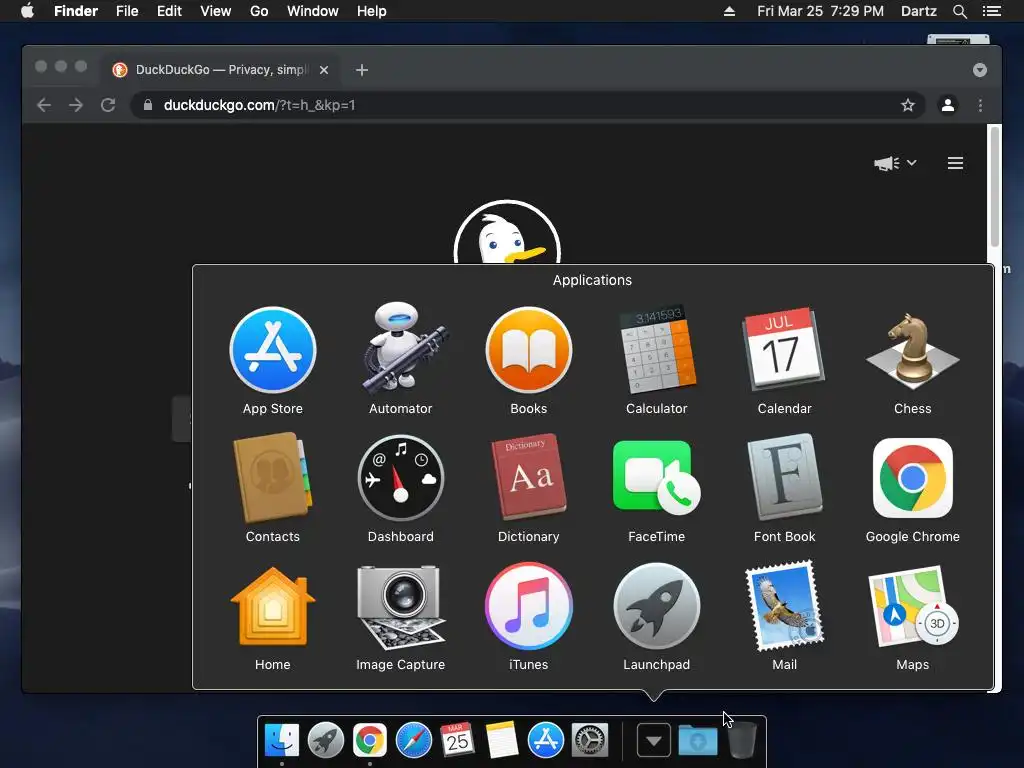
Task: Open Calendar in Applications grid
Action: (x=784, y=349)
